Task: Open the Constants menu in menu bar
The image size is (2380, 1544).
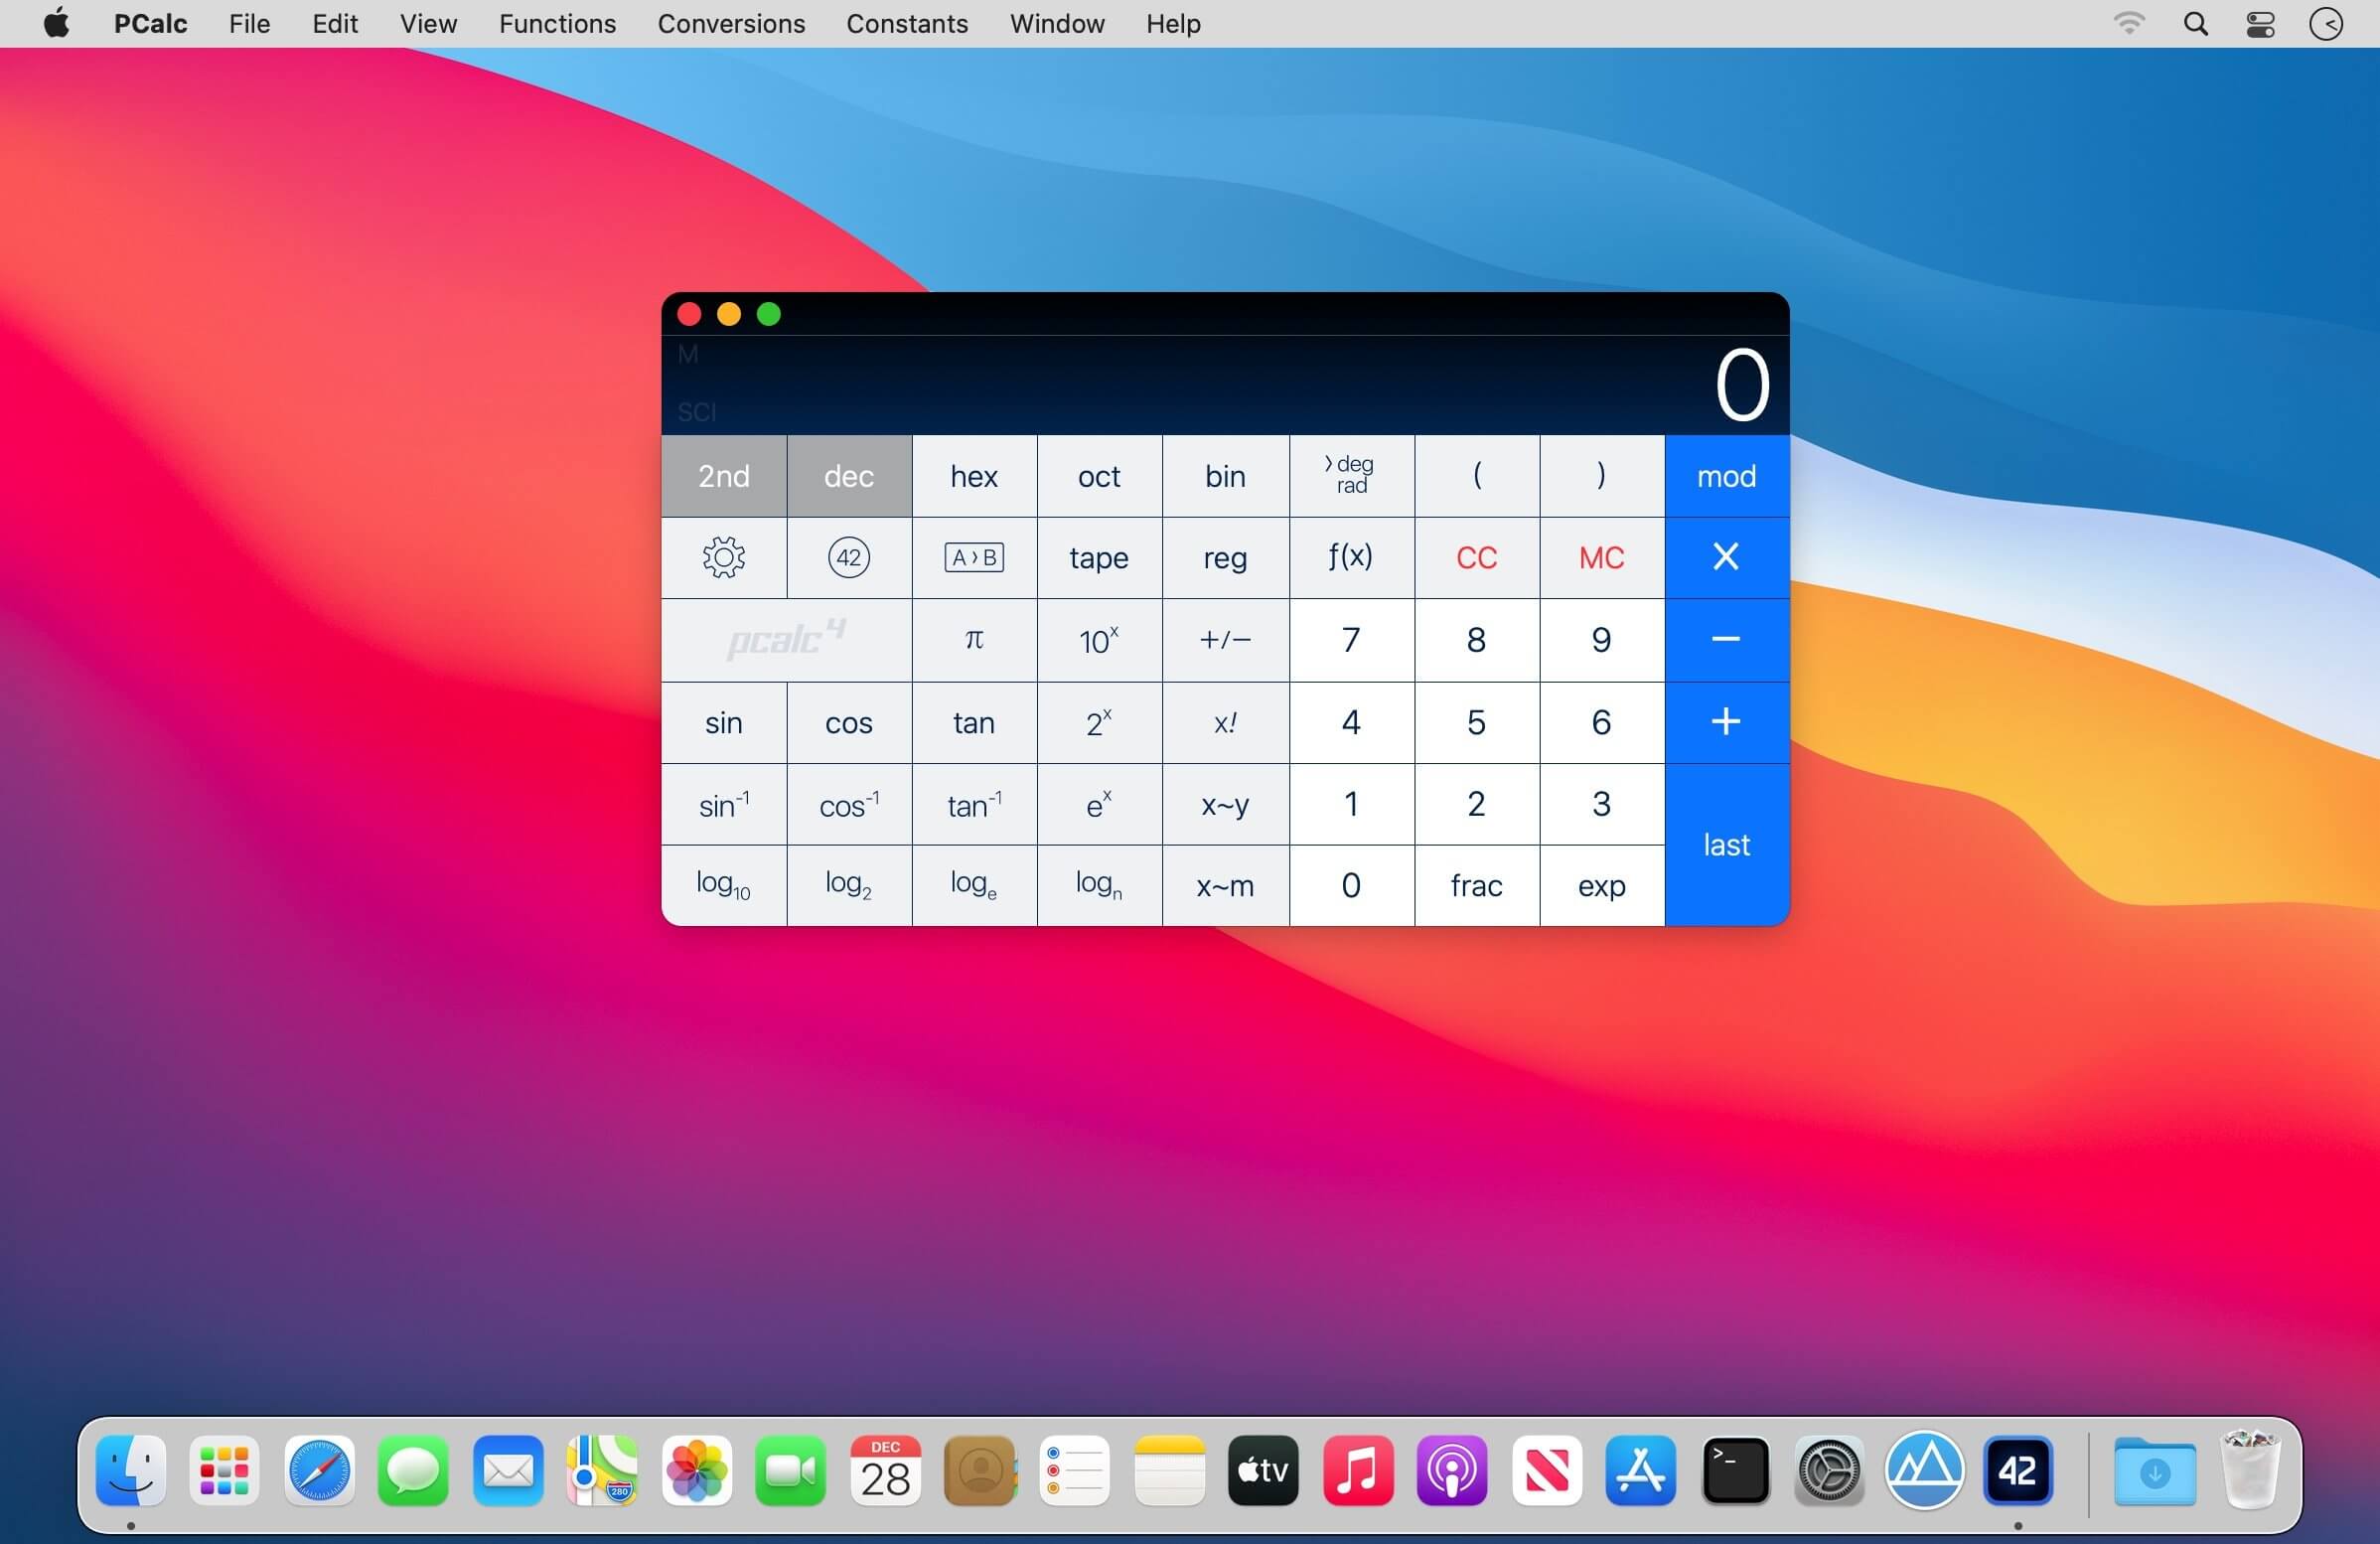Action: pos(906,23)
